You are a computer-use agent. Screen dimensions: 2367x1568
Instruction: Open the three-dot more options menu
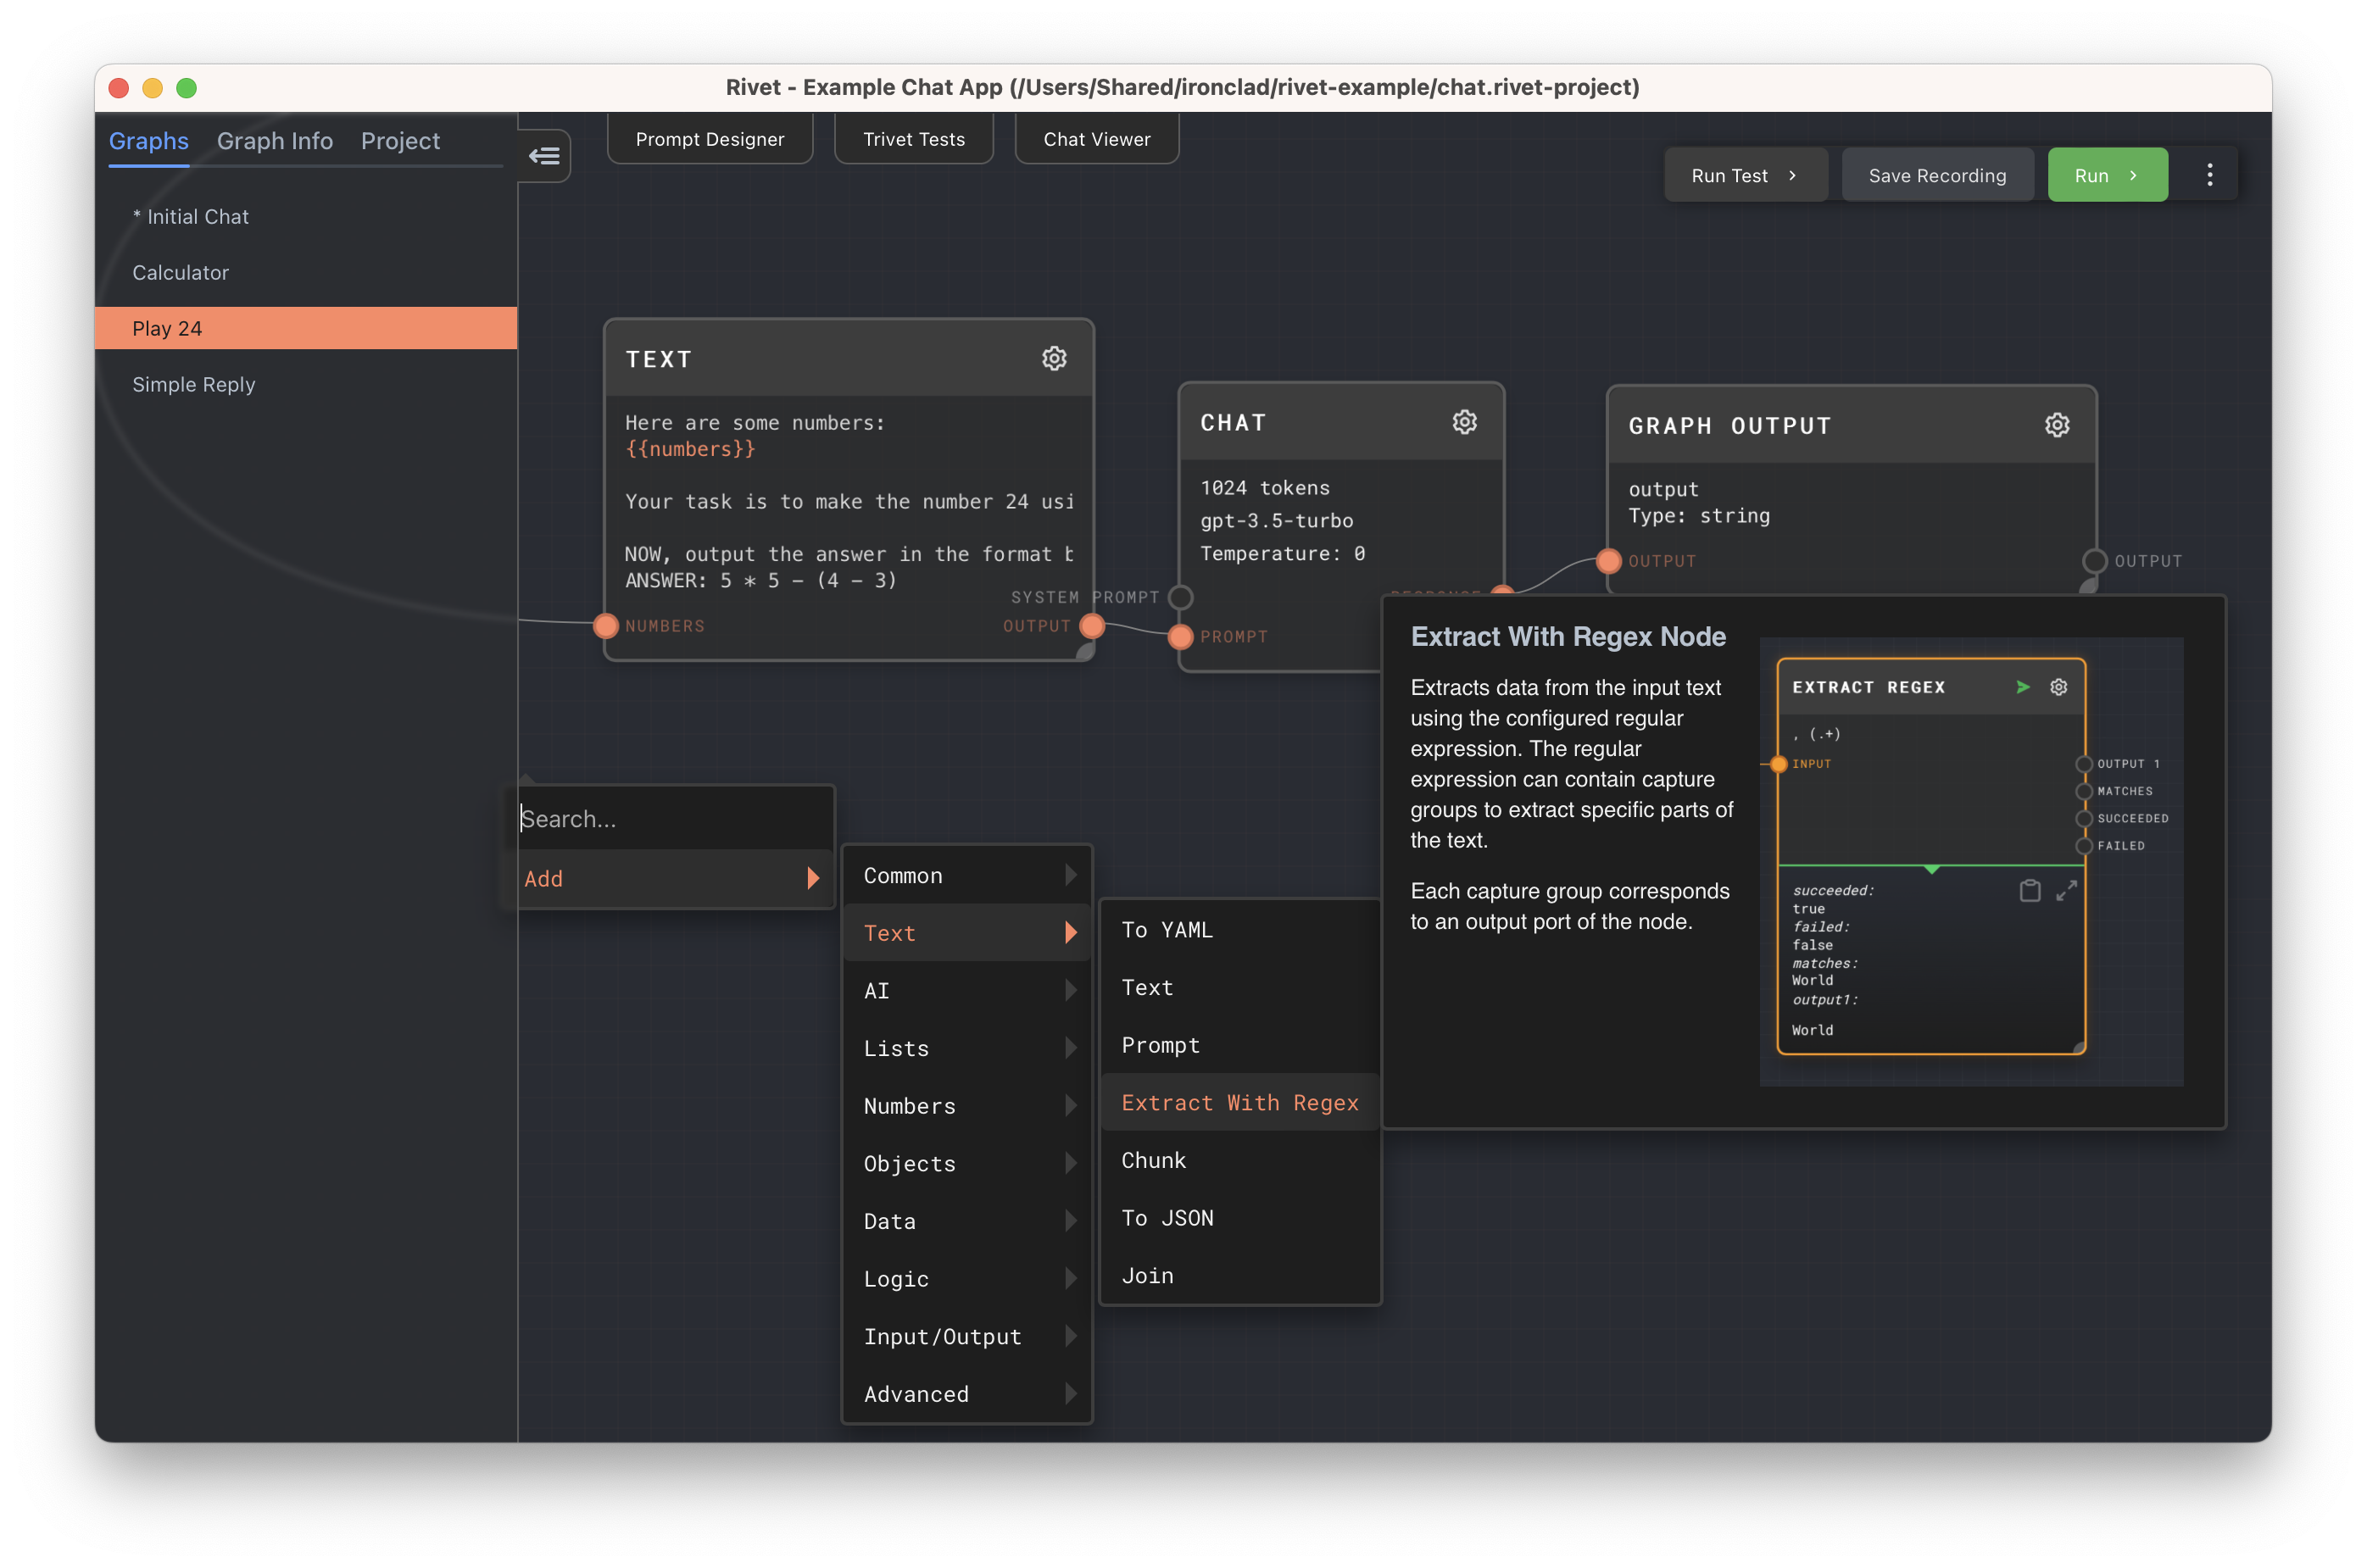(x=2209, y=175)
